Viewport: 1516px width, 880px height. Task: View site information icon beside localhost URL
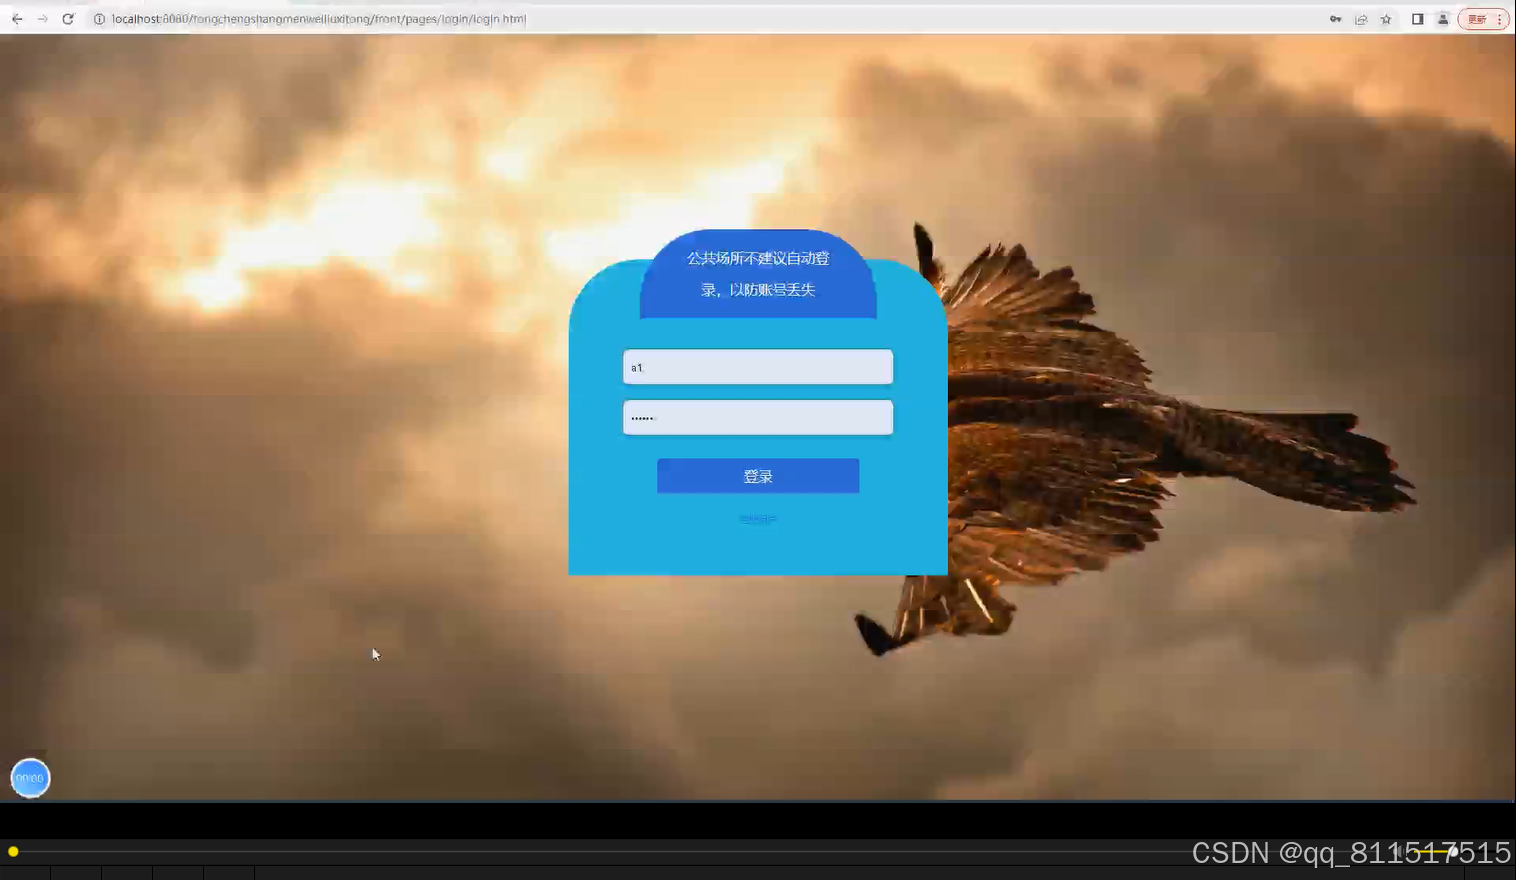(99, 19)
